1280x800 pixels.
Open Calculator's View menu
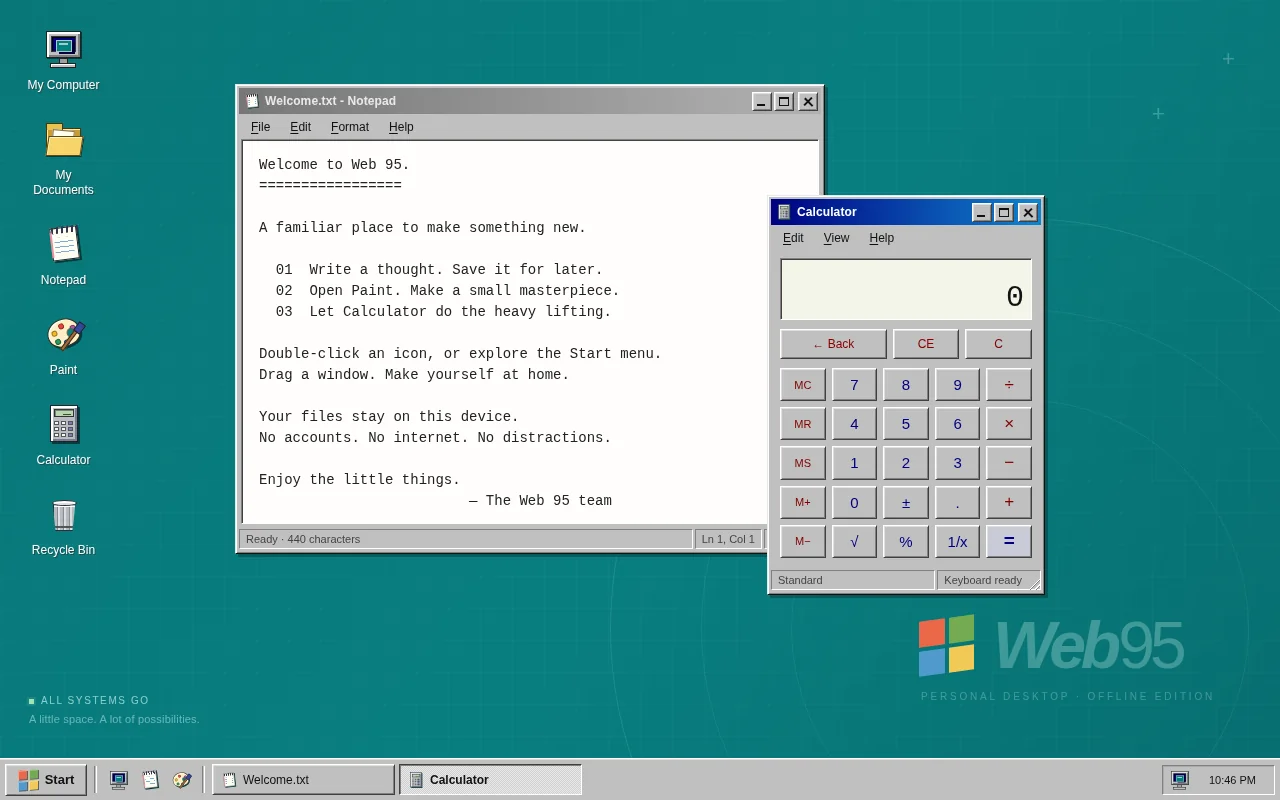tap(836, 238)
